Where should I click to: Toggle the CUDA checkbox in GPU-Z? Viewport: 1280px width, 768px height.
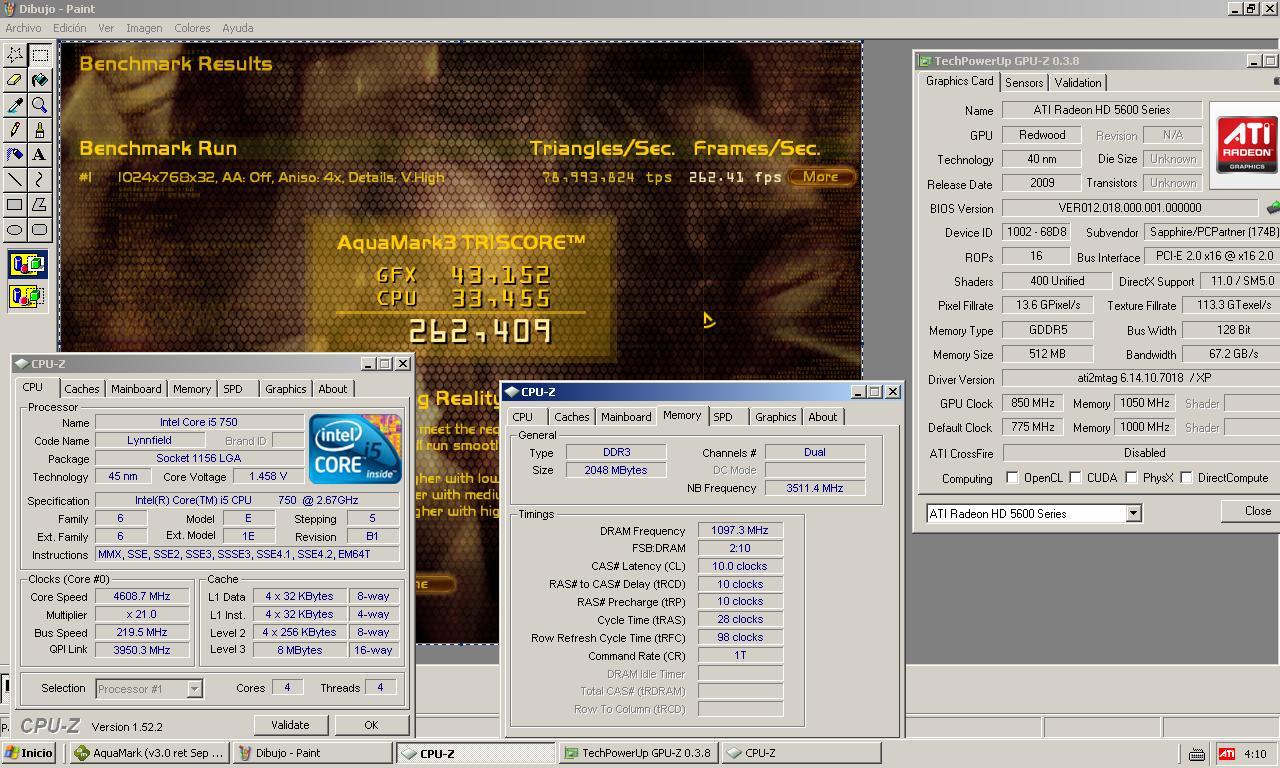coord(1075,478)
